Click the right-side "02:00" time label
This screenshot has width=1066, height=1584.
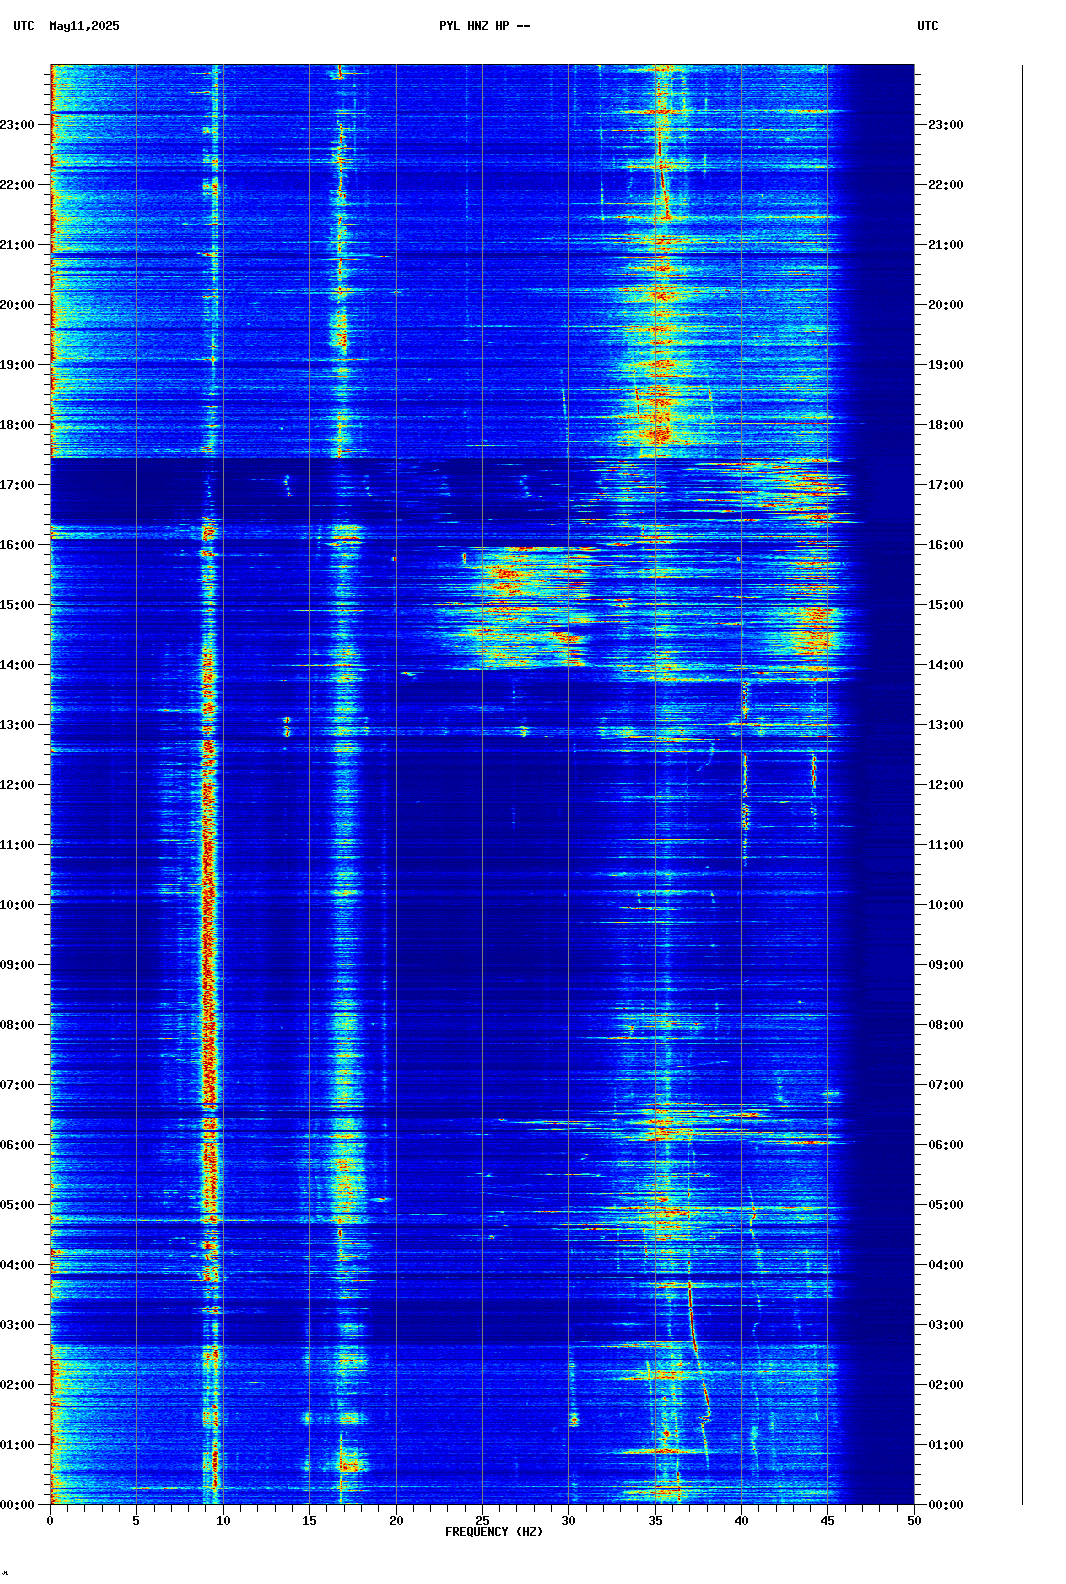tap(946, 1385)
